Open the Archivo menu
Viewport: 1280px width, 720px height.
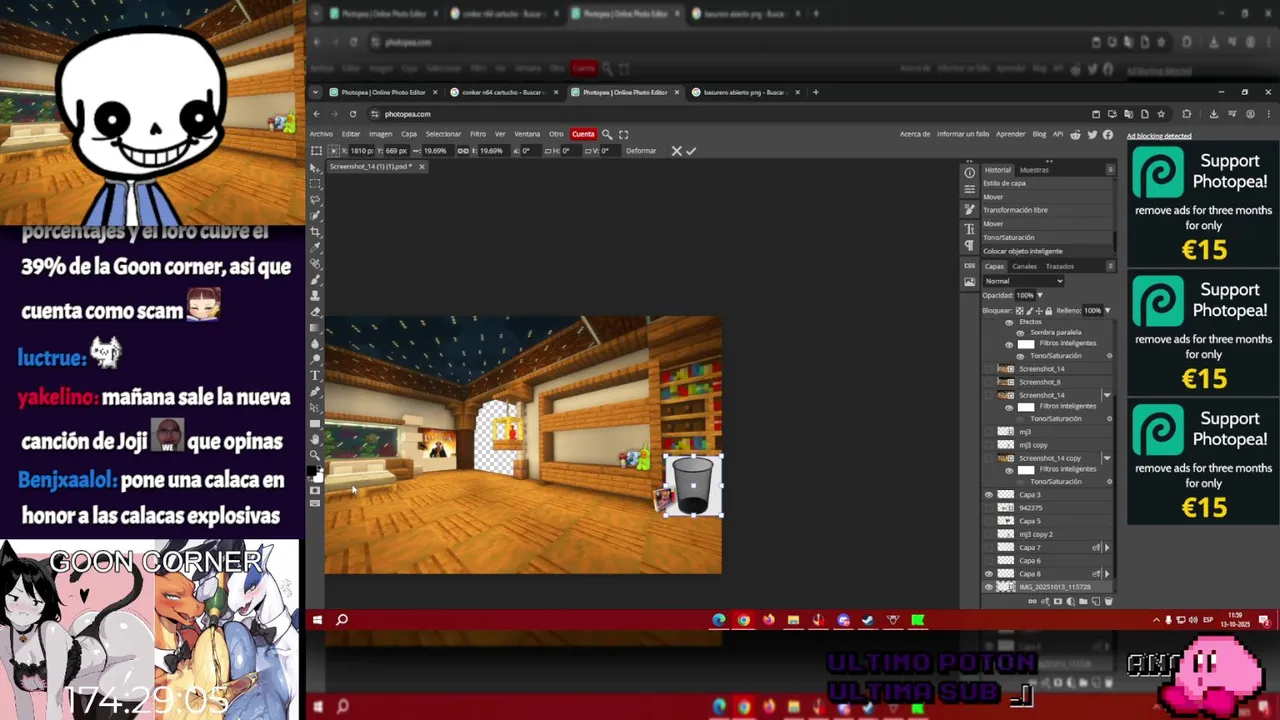pyautogui.click(x=321, y=134)
